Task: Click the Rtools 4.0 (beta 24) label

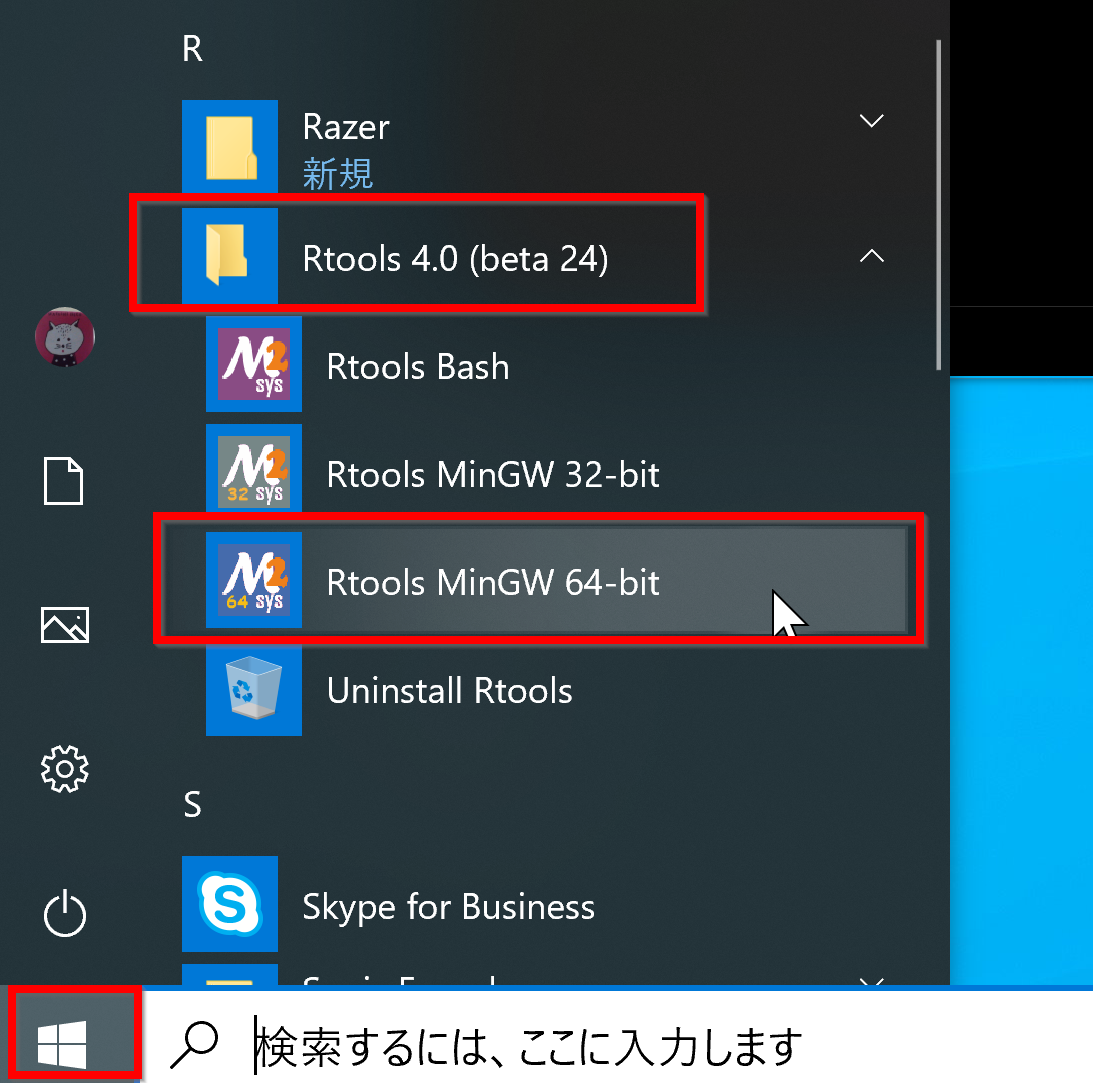Action: click(455, 259)
